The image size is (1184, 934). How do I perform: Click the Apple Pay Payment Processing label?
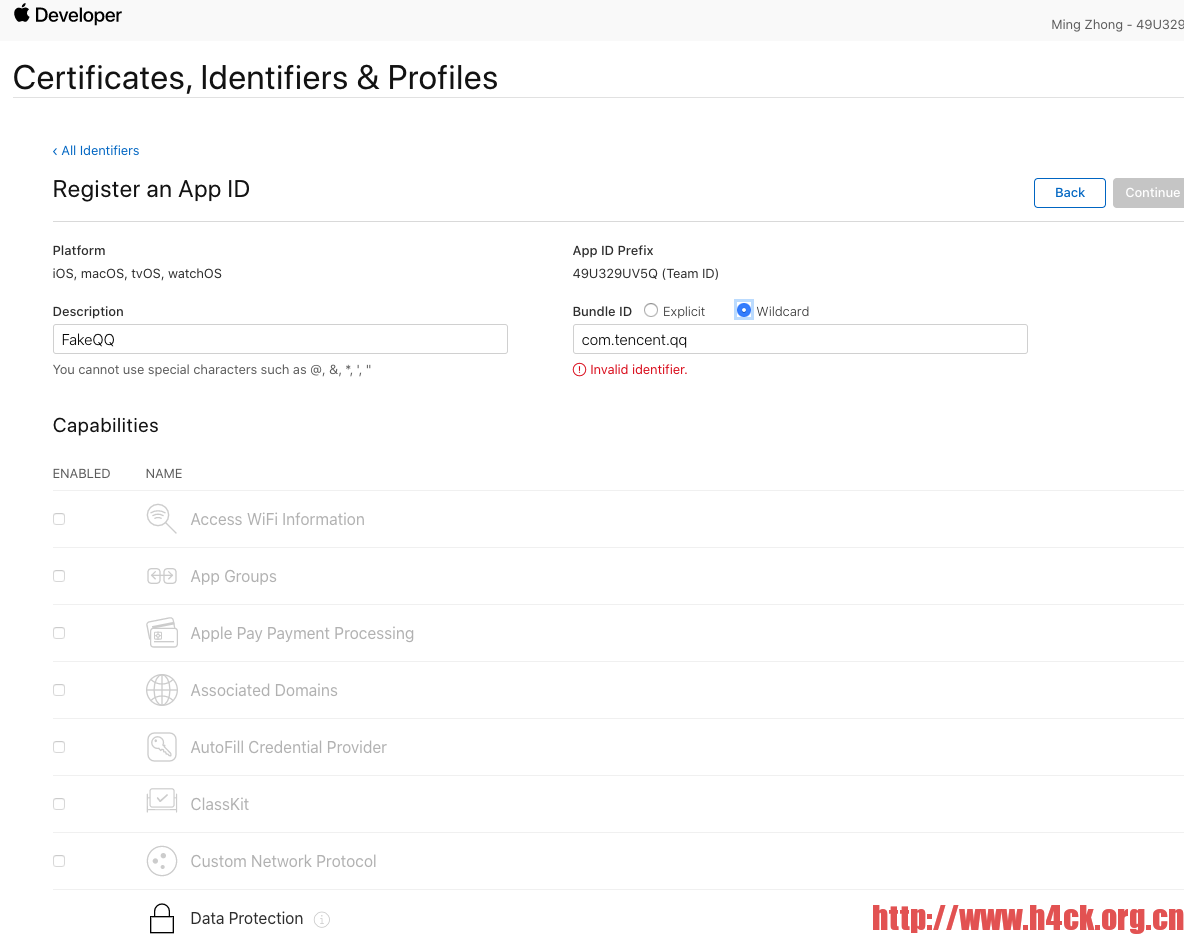click(x=302, y=633)
